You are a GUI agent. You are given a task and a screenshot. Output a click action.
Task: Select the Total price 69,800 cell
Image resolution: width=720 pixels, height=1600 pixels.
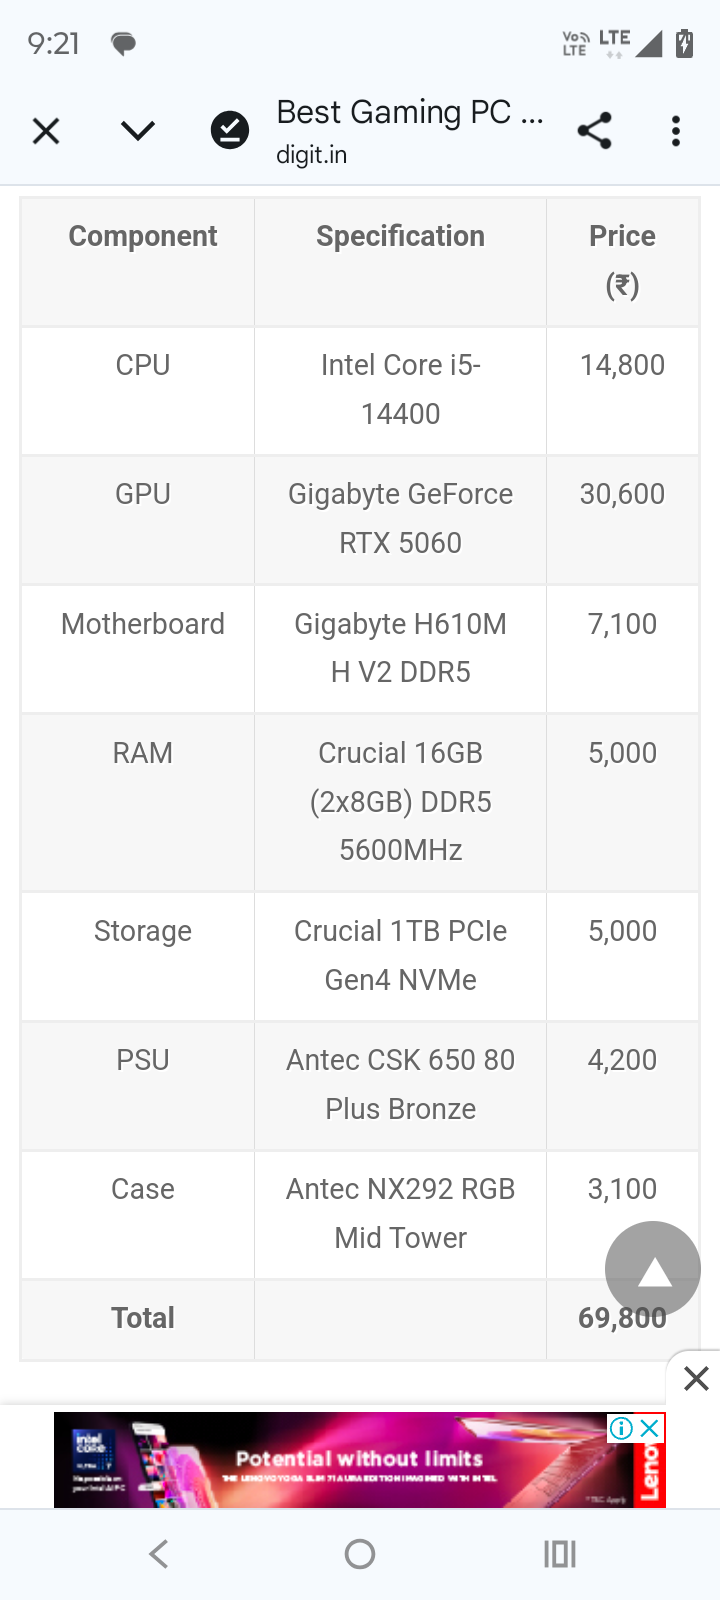pos(622,1319)
